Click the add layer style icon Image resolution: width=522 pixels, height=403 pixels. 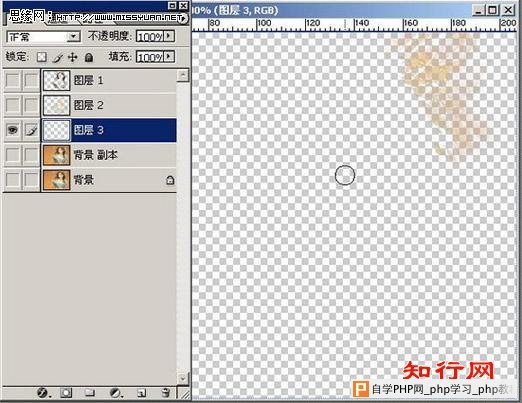(x=43, y=393)
